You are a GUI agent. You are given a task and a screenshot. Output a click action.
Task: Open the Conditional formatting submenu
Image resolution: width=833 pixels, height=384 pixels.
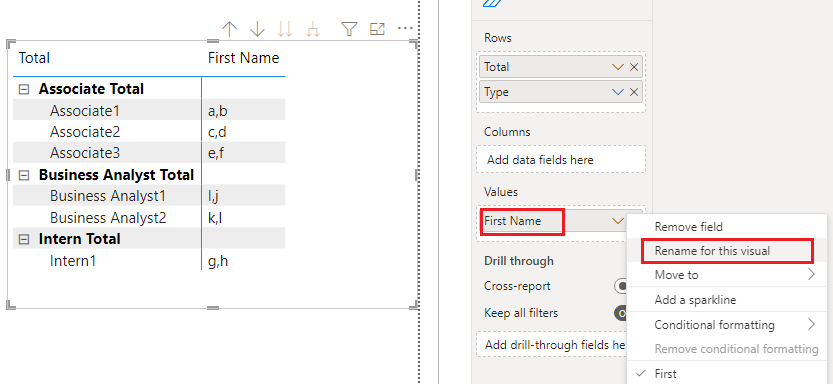[x=727, y=325]
